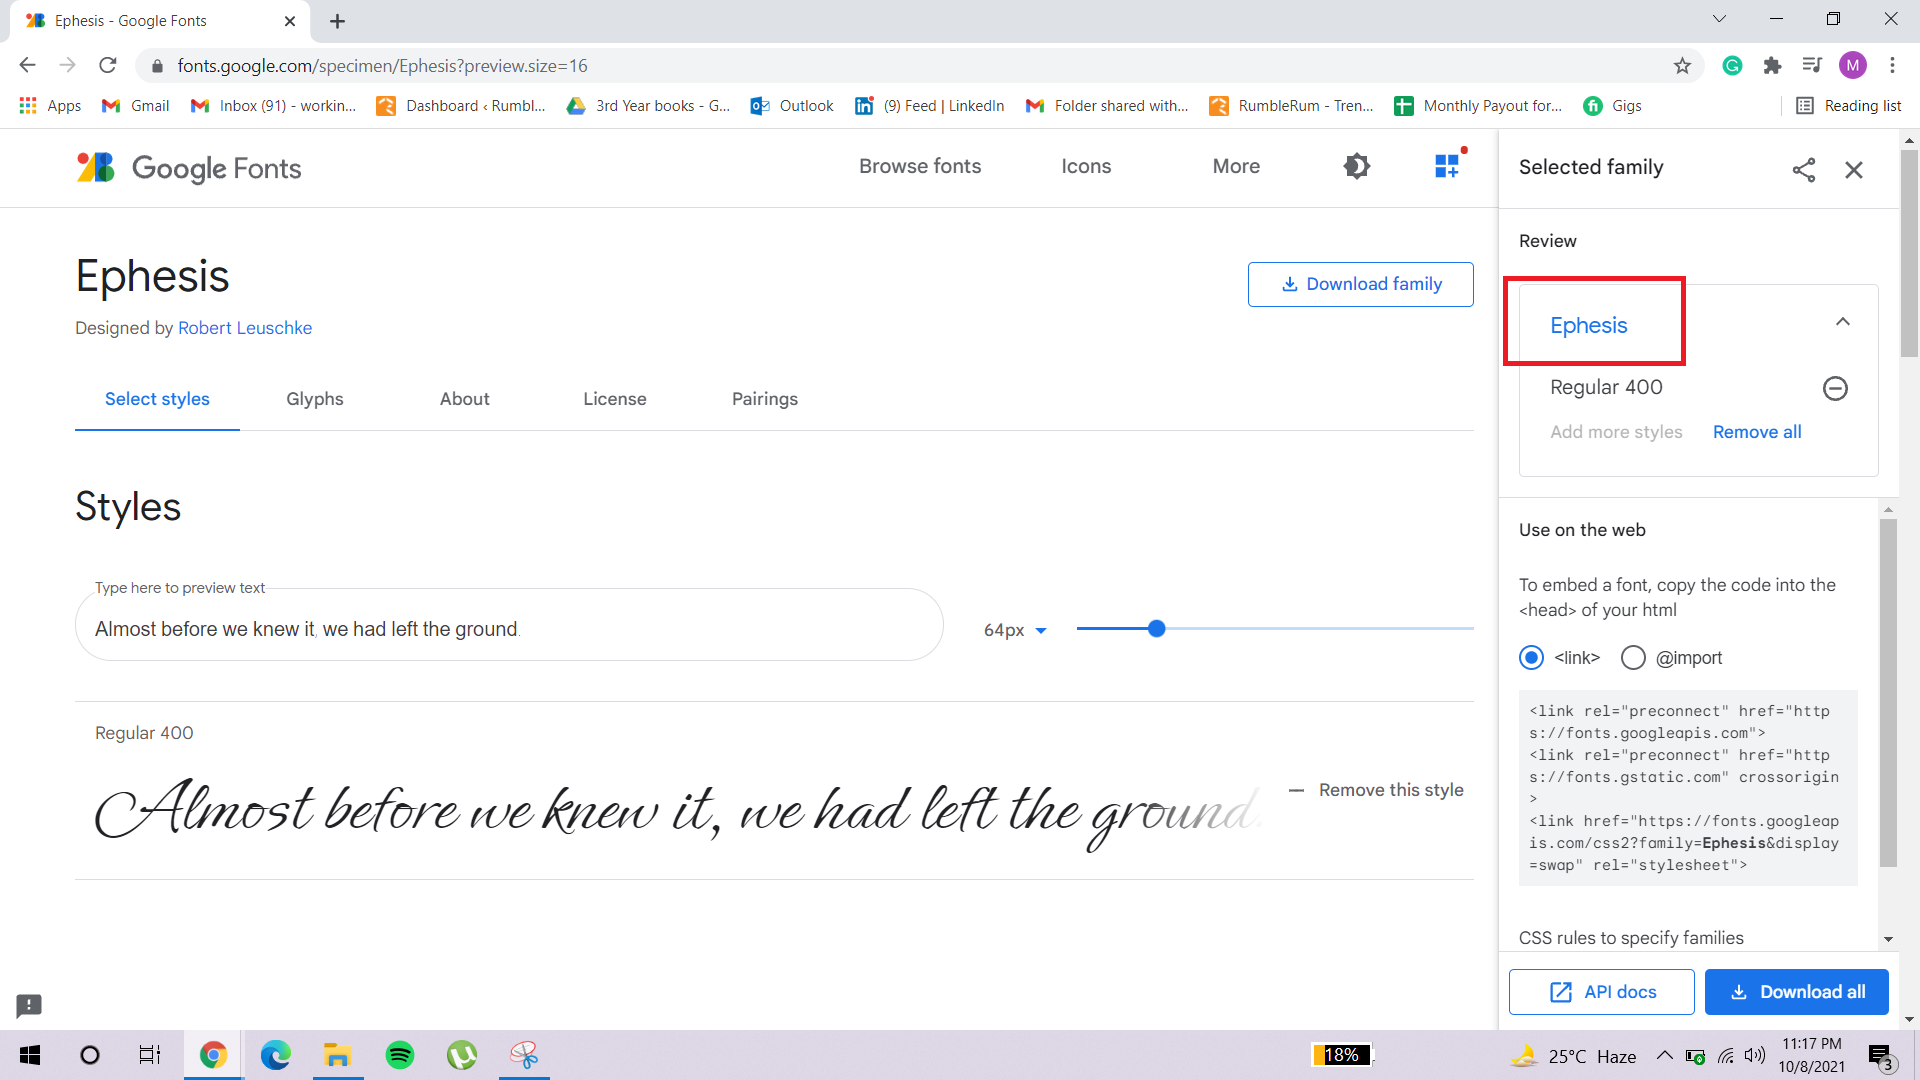This screenshot has height=1080, width=1920.
Task: Click the font size slider handle
Action: [1156, 629]
